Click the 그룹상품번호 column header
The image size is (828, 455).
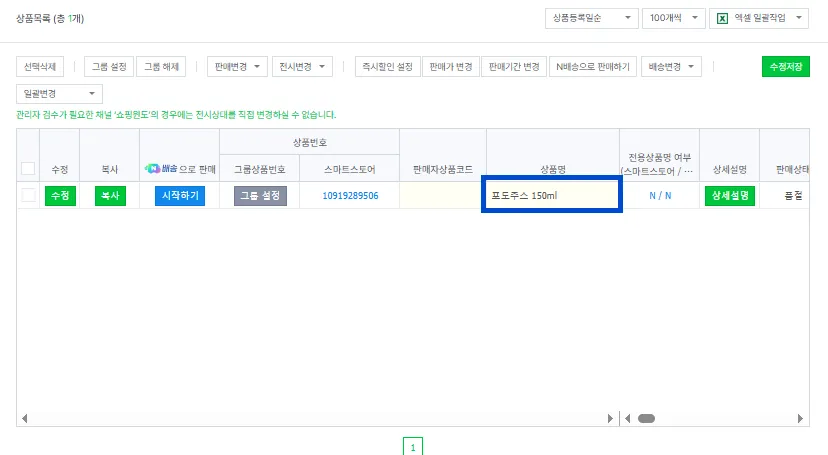point(260,169)
